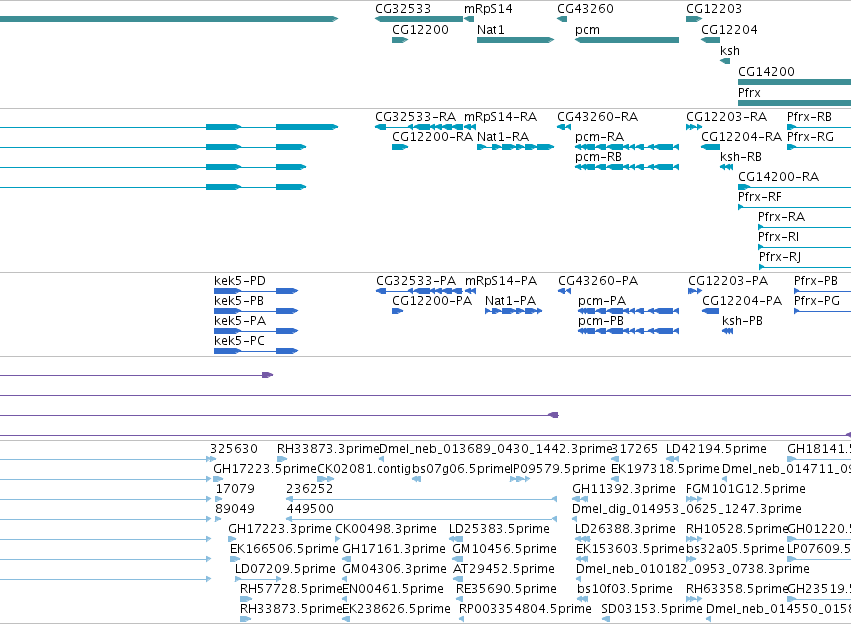
Task: Click protein CG12203-PA
Action: pos(728,281)
